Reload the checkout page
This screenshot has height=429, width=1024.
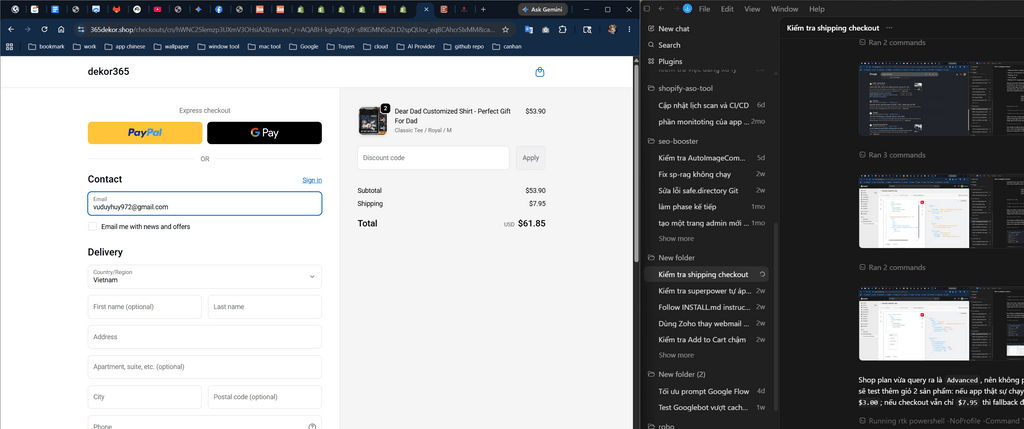44,29
